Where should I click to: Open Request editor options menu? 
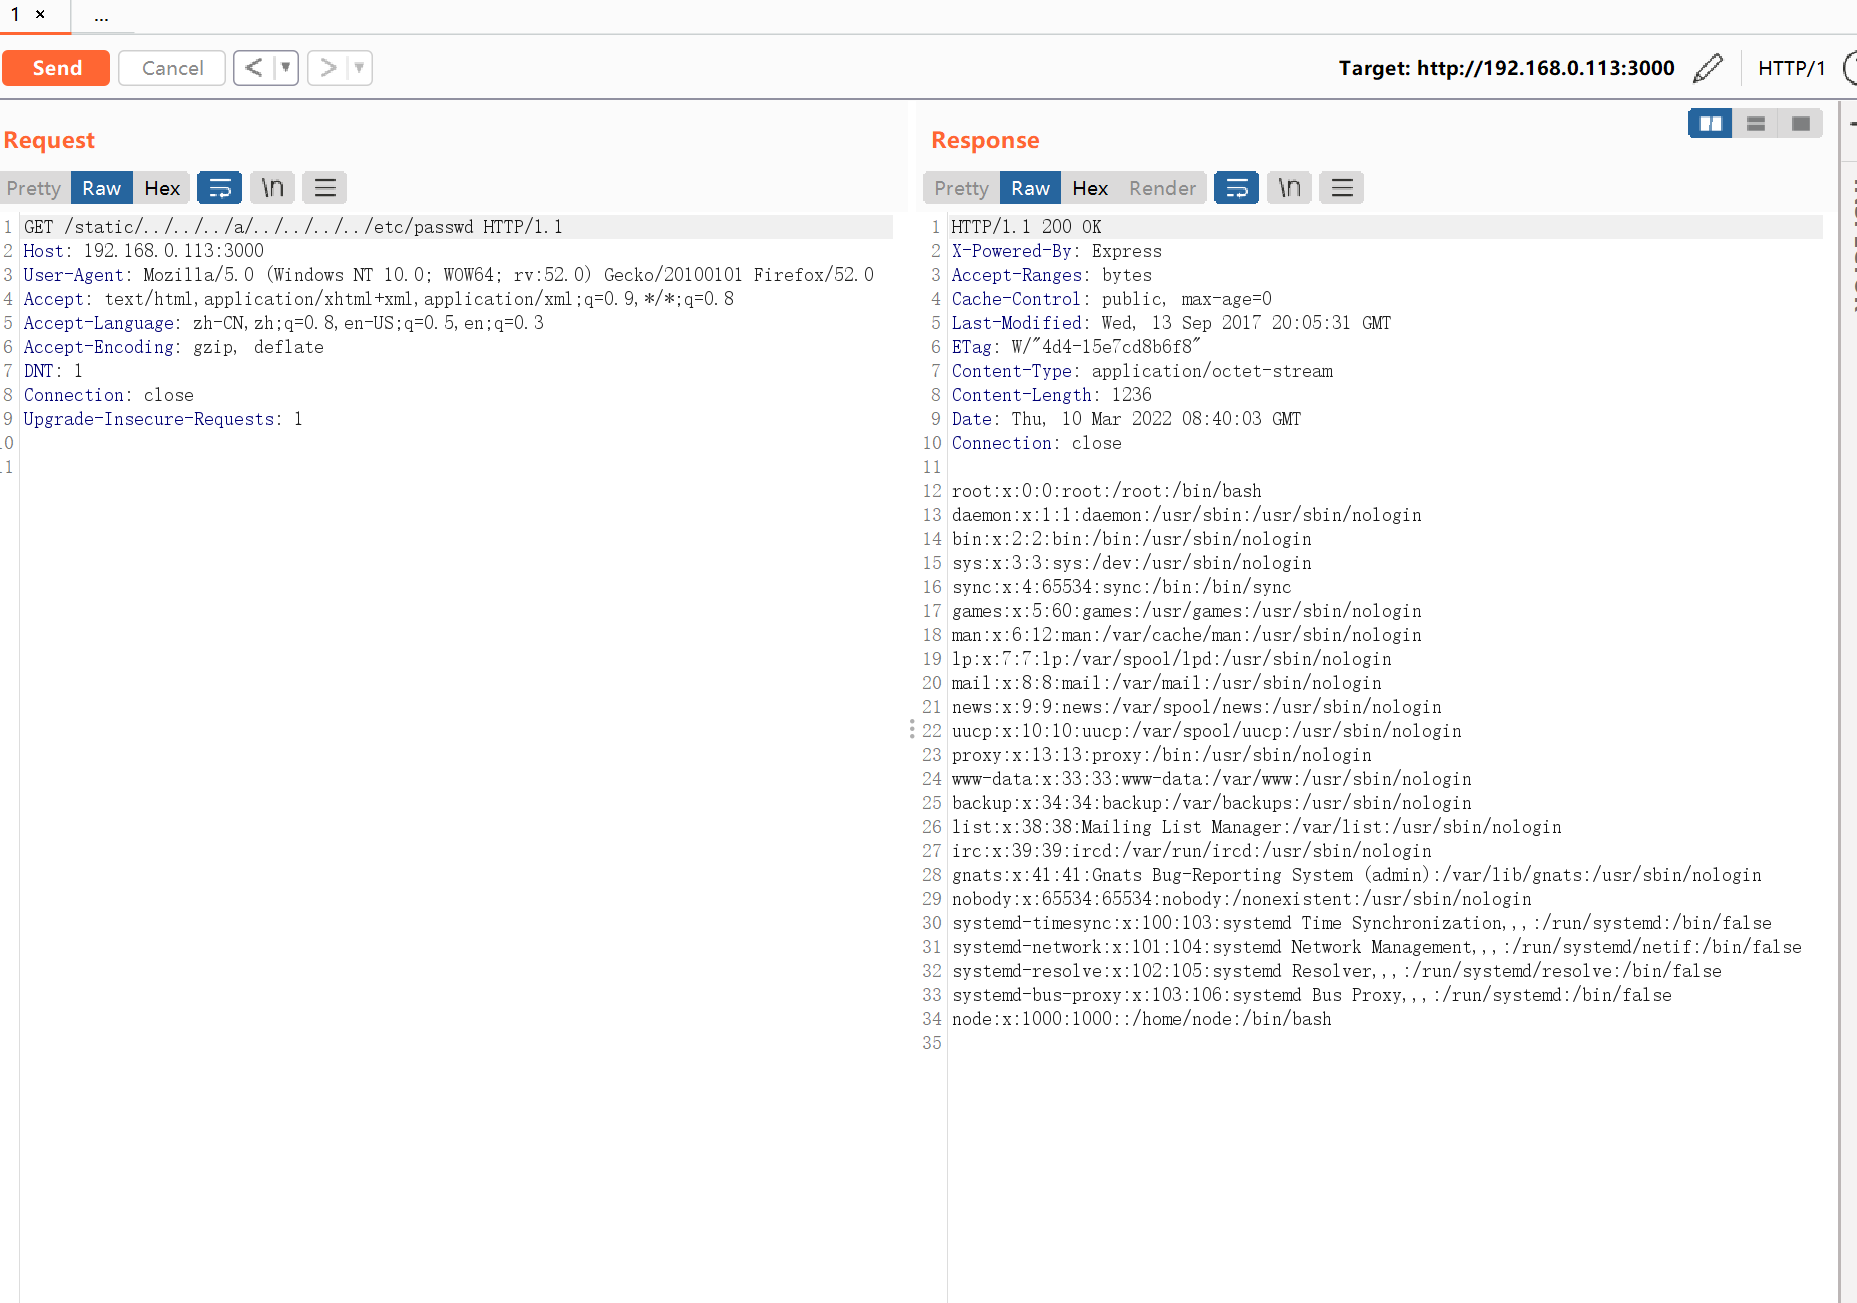325,188
